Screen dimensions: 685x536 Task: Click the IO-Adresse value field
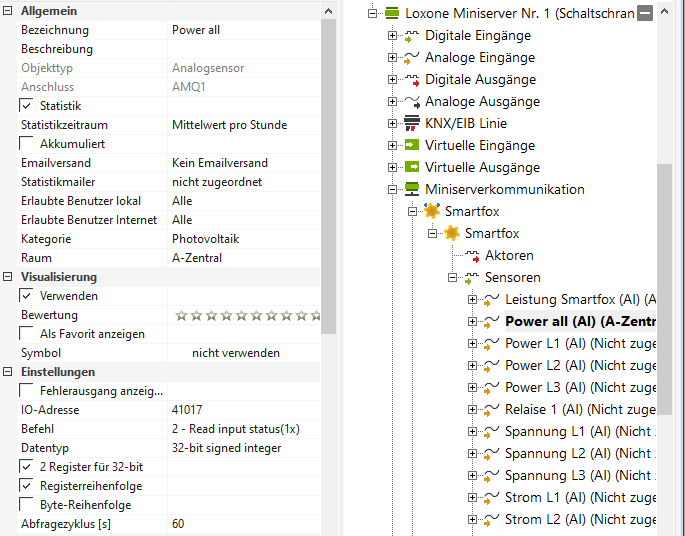point(245,410)
